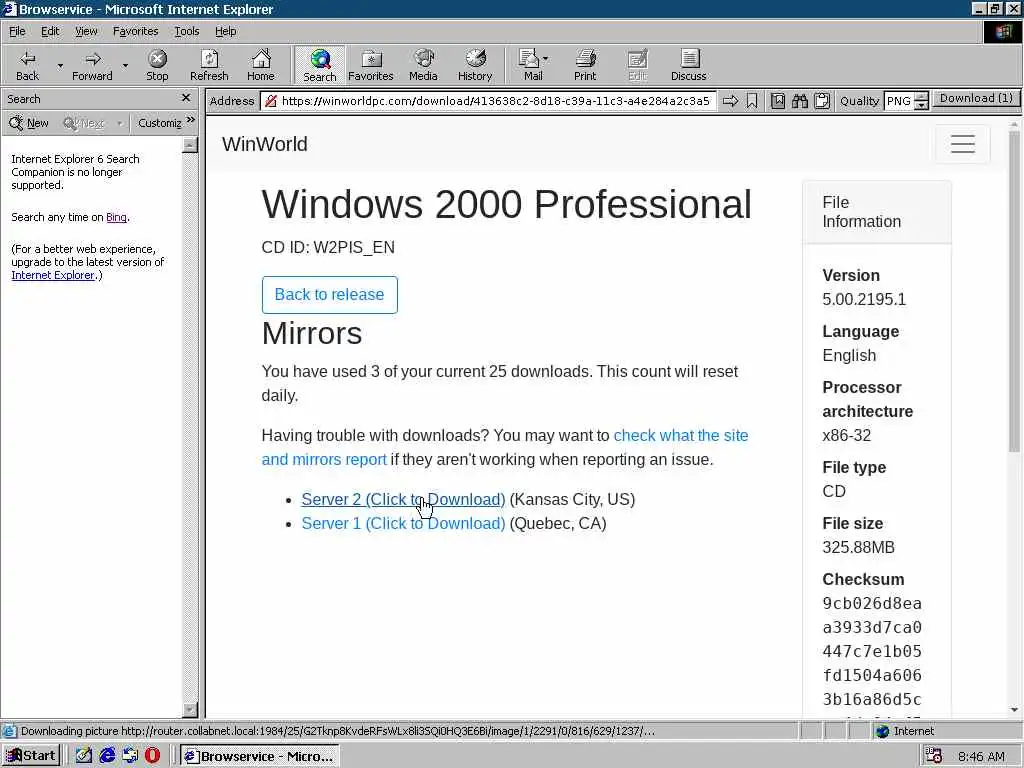Screen dimensions: 1024x768
Task: Click the bookmark ribbon icon
Action: coord(752,101)
